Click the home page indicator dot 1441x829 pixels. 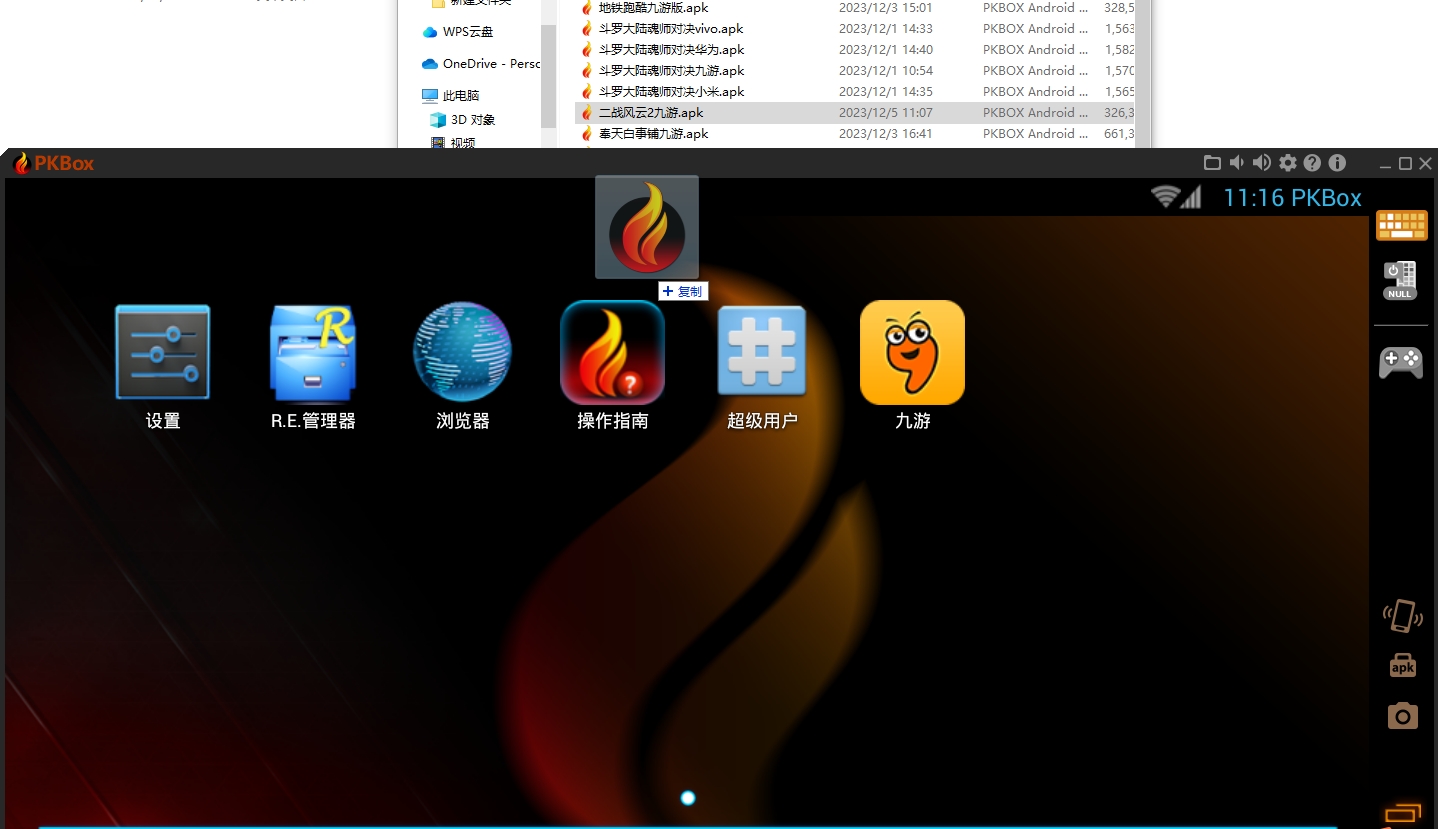[688, 798]
